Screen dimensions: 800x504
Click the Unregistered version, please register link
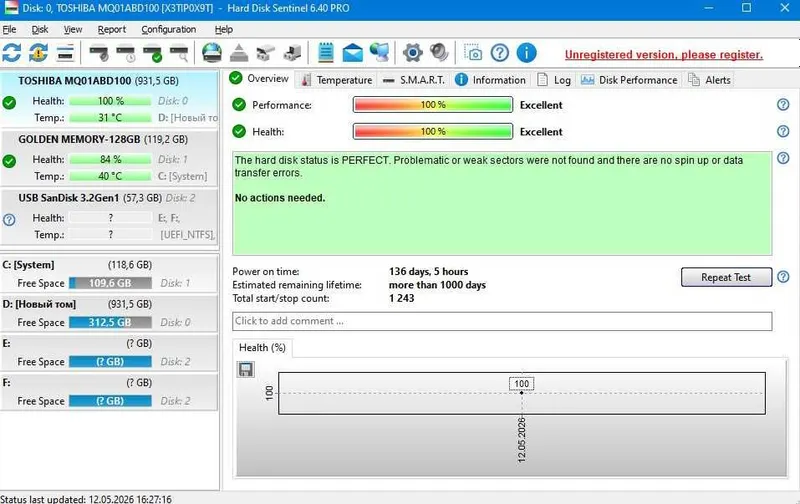point(664,55)
